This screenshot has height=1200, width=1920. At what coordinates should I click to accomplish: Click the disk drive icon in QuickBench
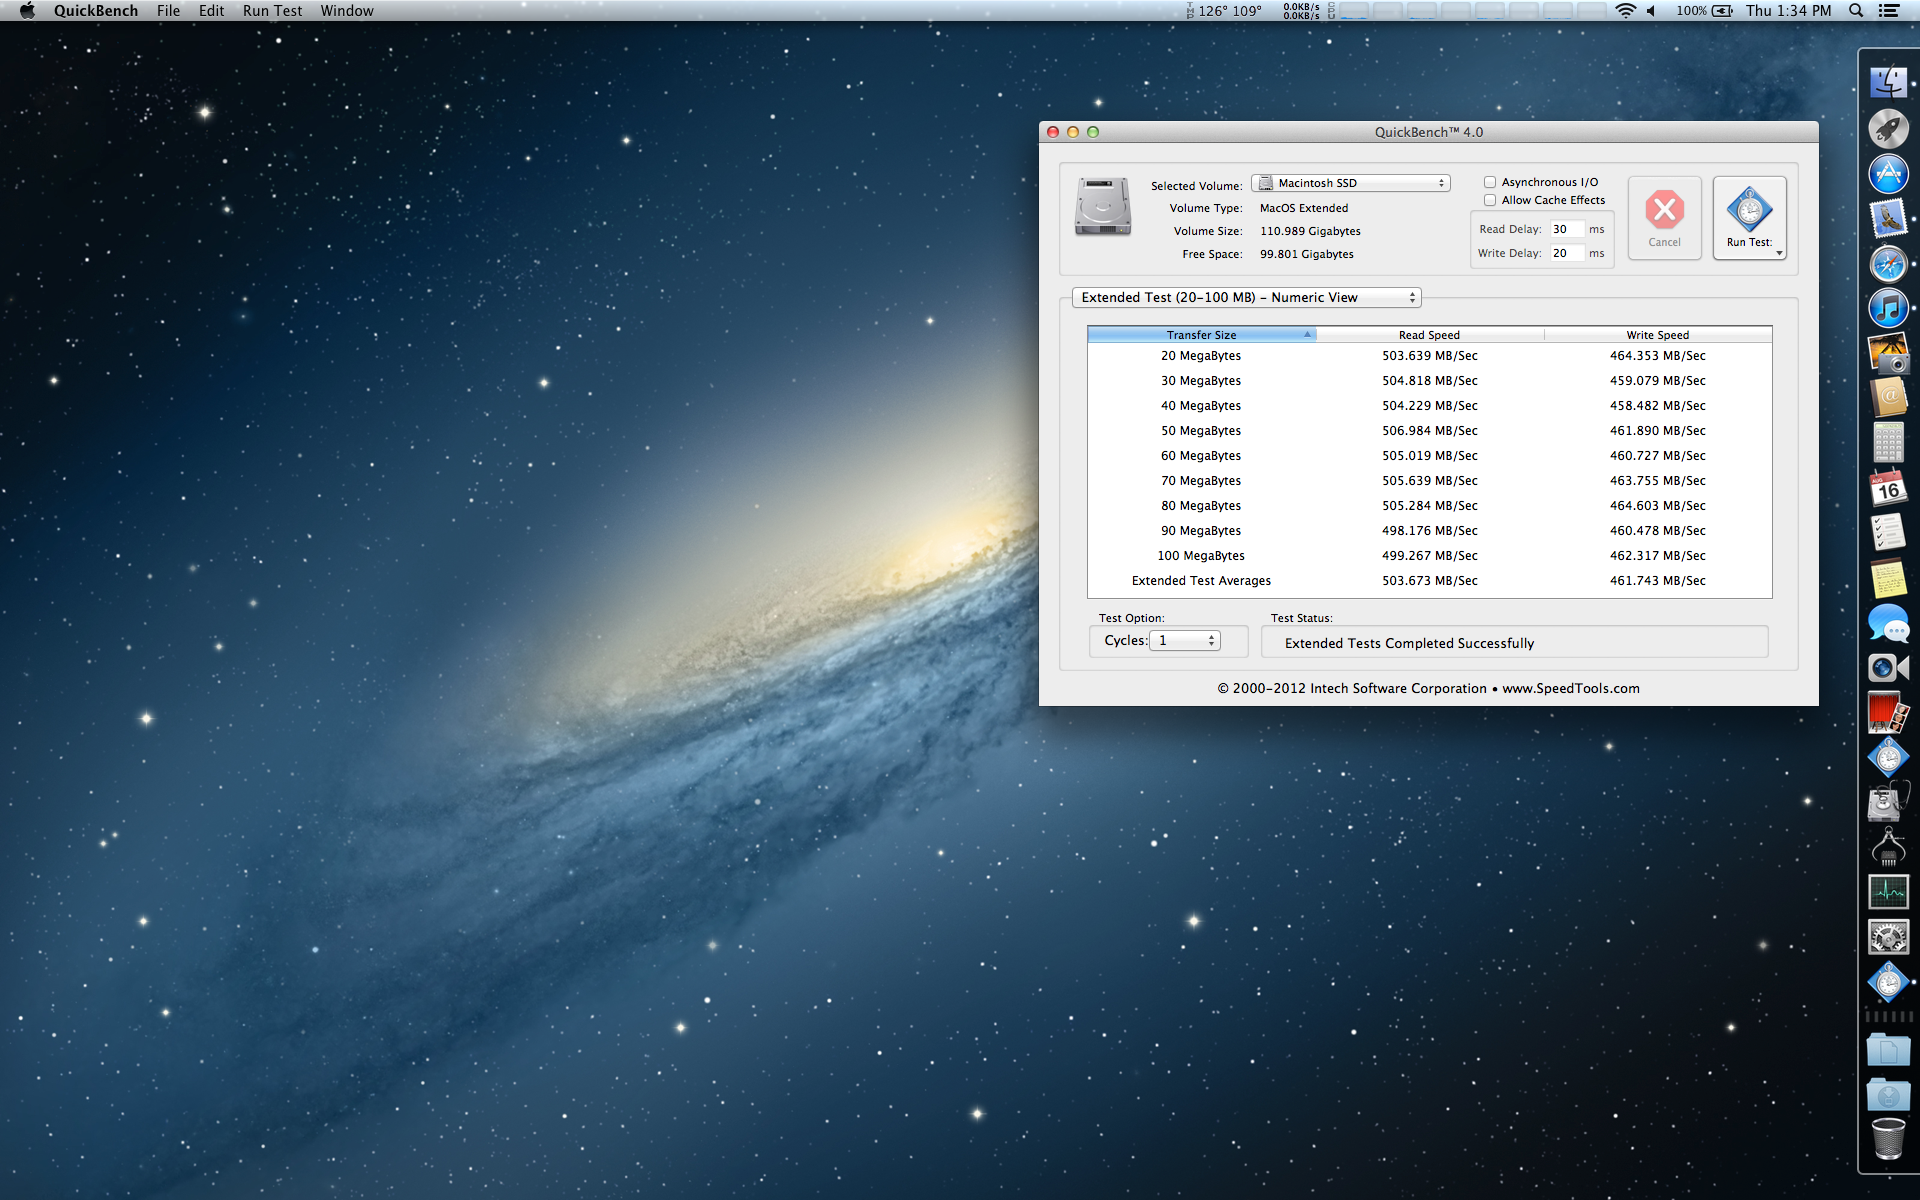click(x=1103, y=207)
